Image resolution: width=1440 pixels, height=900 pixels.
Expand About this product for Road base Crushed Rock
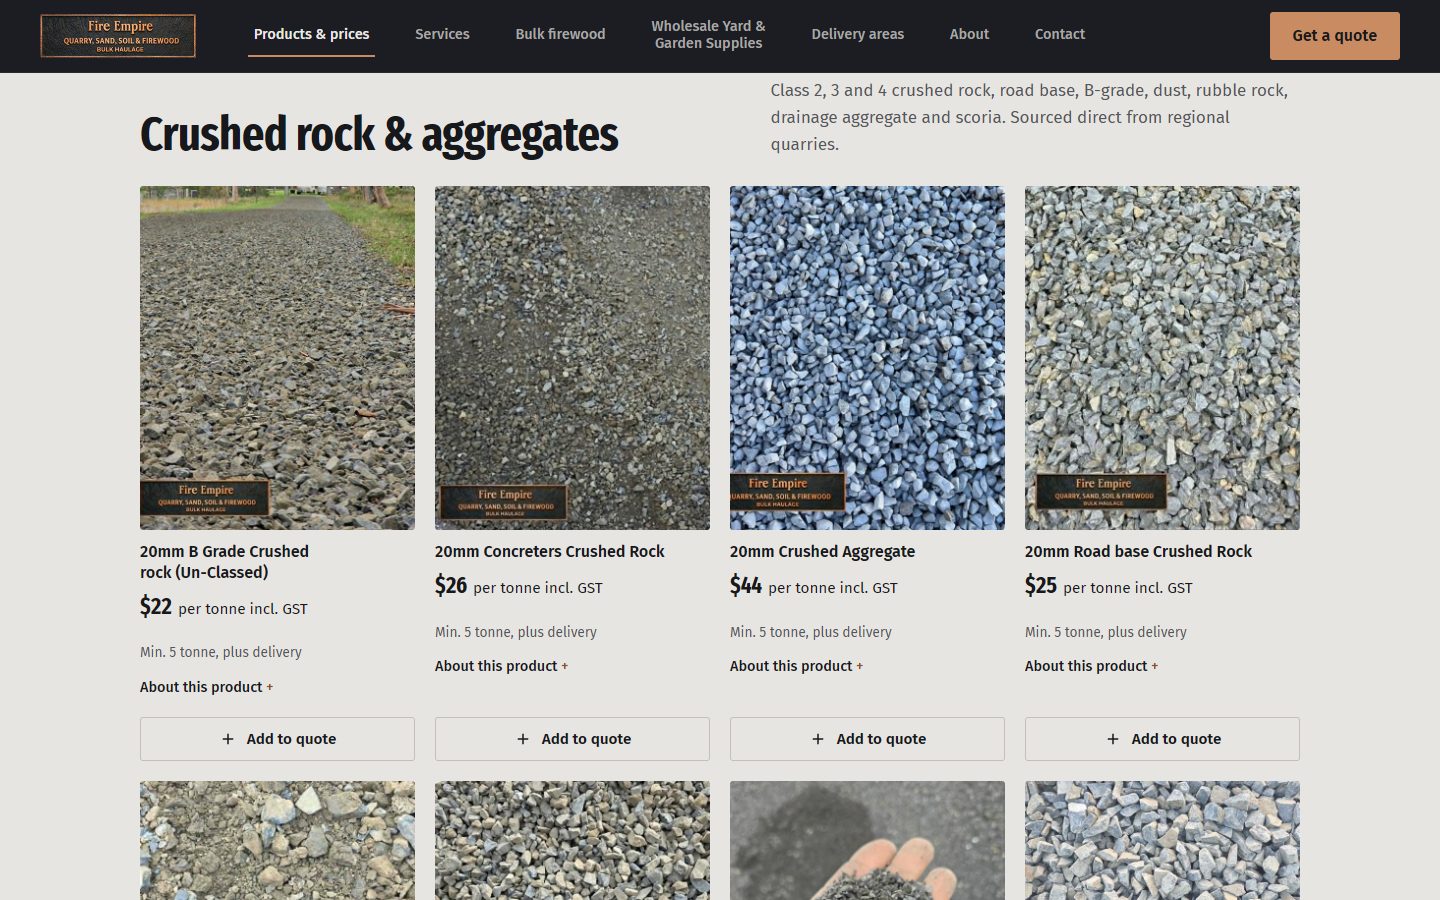coord(1091,666)
